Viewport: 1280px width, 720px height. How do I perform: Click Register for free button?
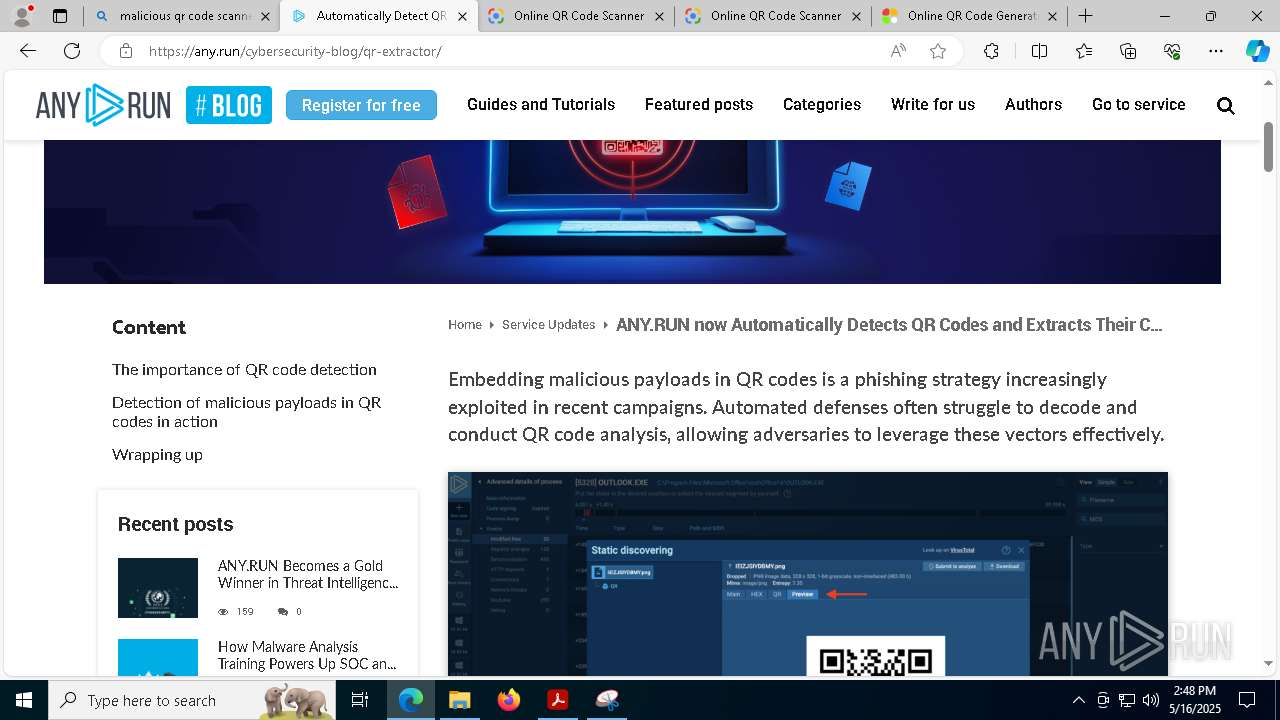click(x=361, y=105)
